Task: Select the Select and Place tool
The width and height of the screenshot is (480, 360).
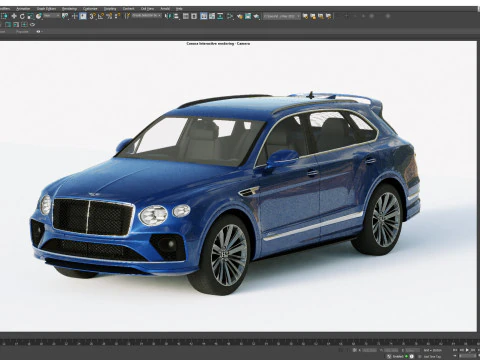Action: coord(39,16)
